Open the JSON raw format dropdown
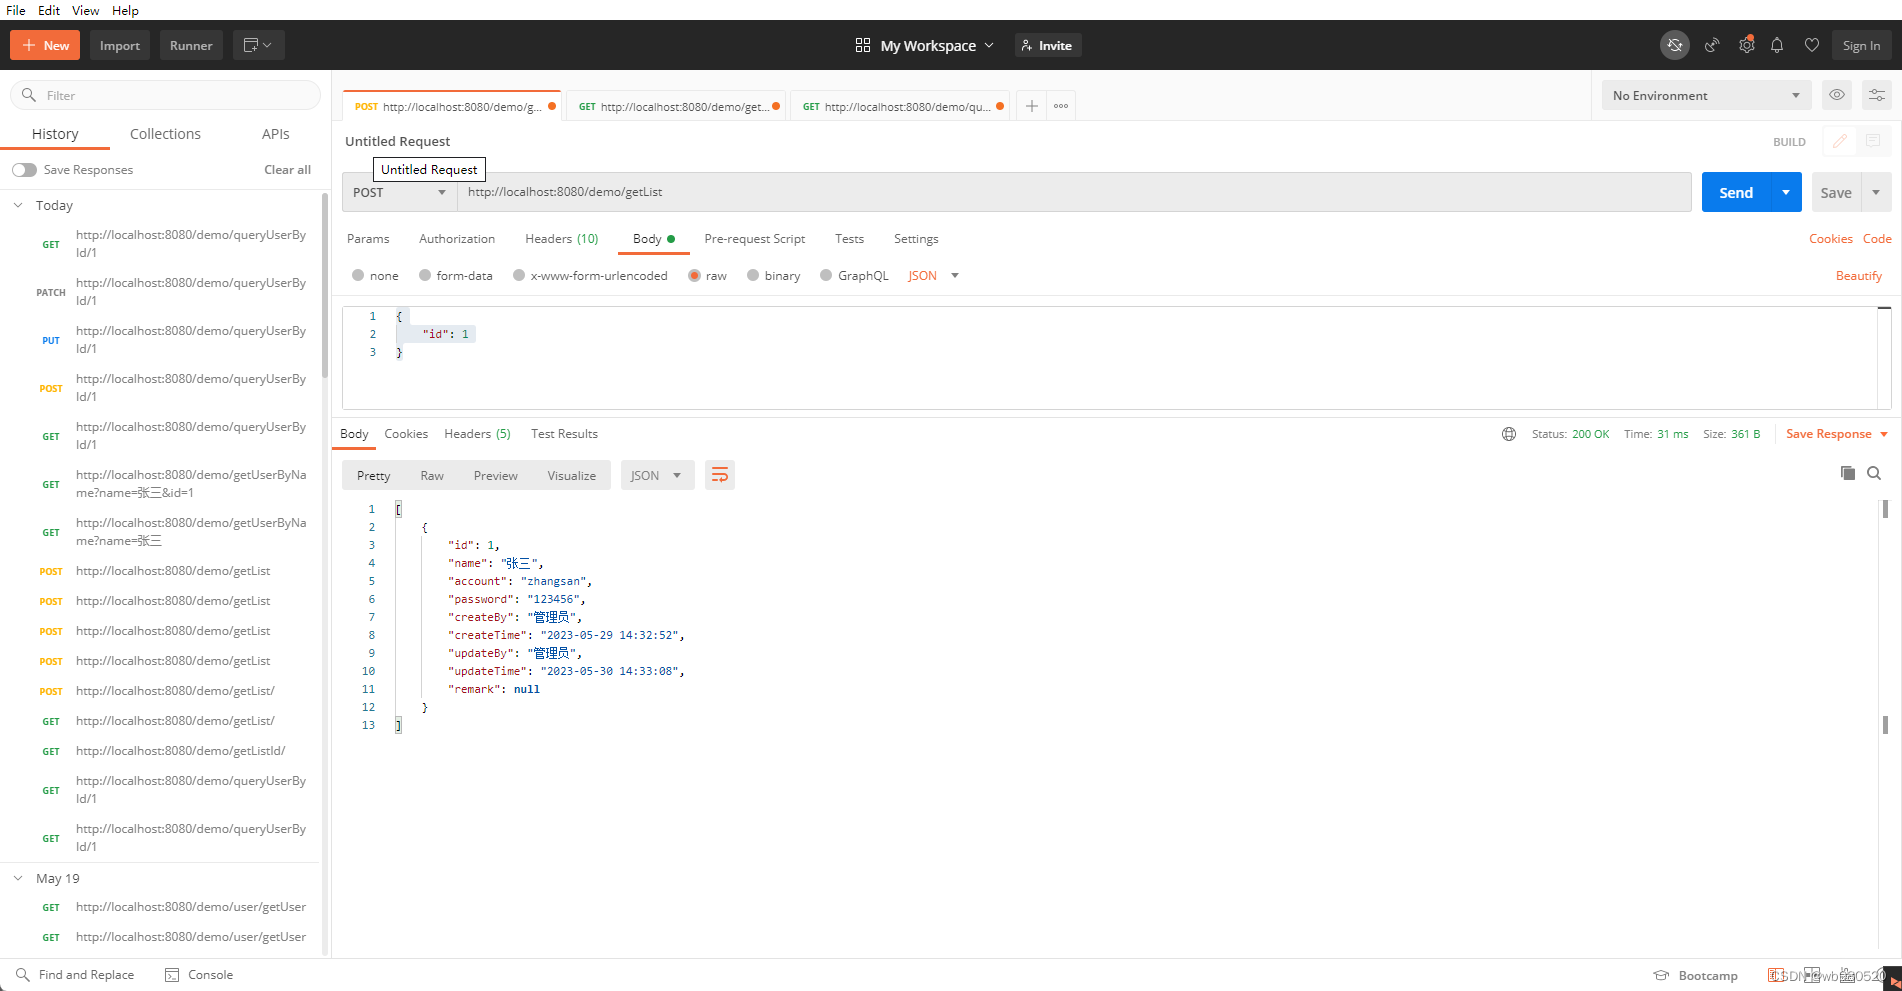 (x=933, y=276)
